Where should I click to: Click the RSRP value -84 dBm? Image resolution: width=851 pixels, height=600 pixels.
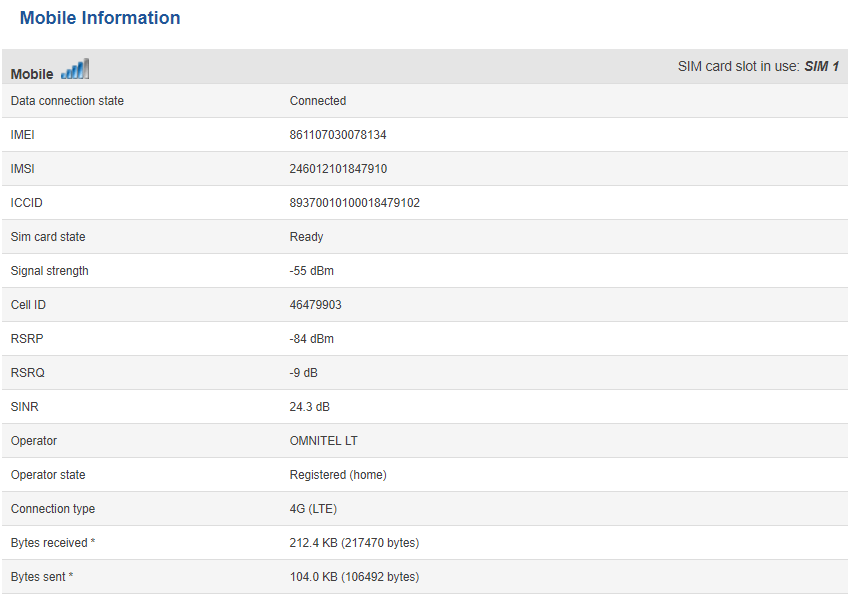tap(311, 339)
